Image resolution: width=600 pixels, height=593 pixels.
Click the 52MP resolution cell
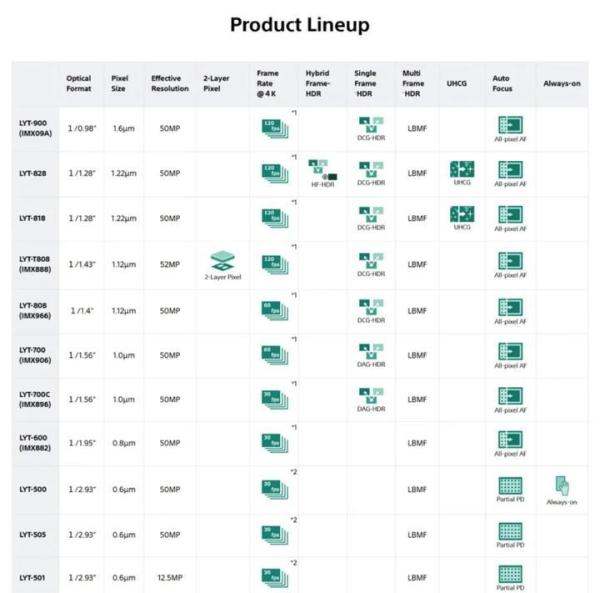point(168,264)
